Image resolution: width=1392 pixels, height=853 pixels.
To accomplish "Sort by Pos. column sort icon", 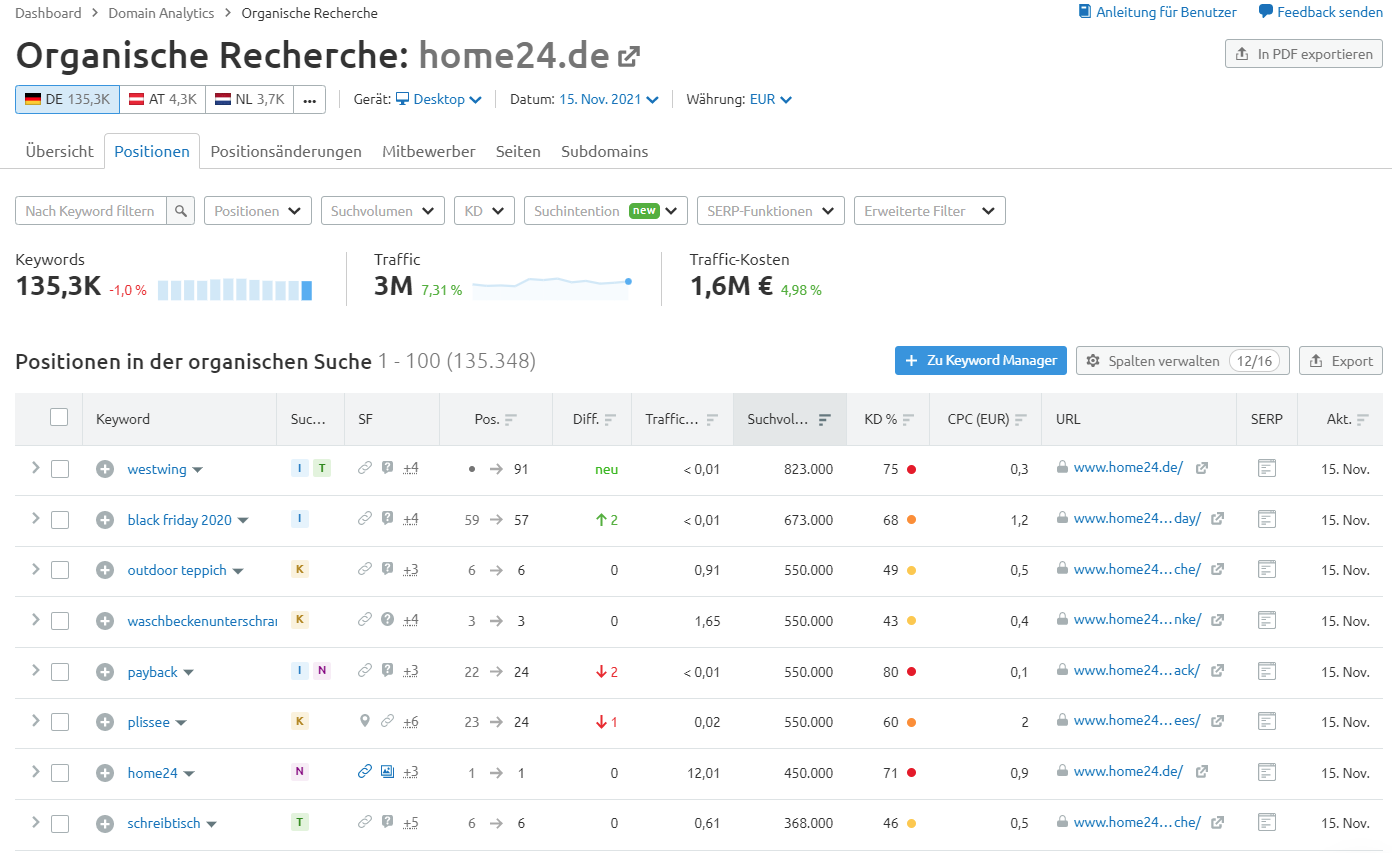I will pos(510,420).
